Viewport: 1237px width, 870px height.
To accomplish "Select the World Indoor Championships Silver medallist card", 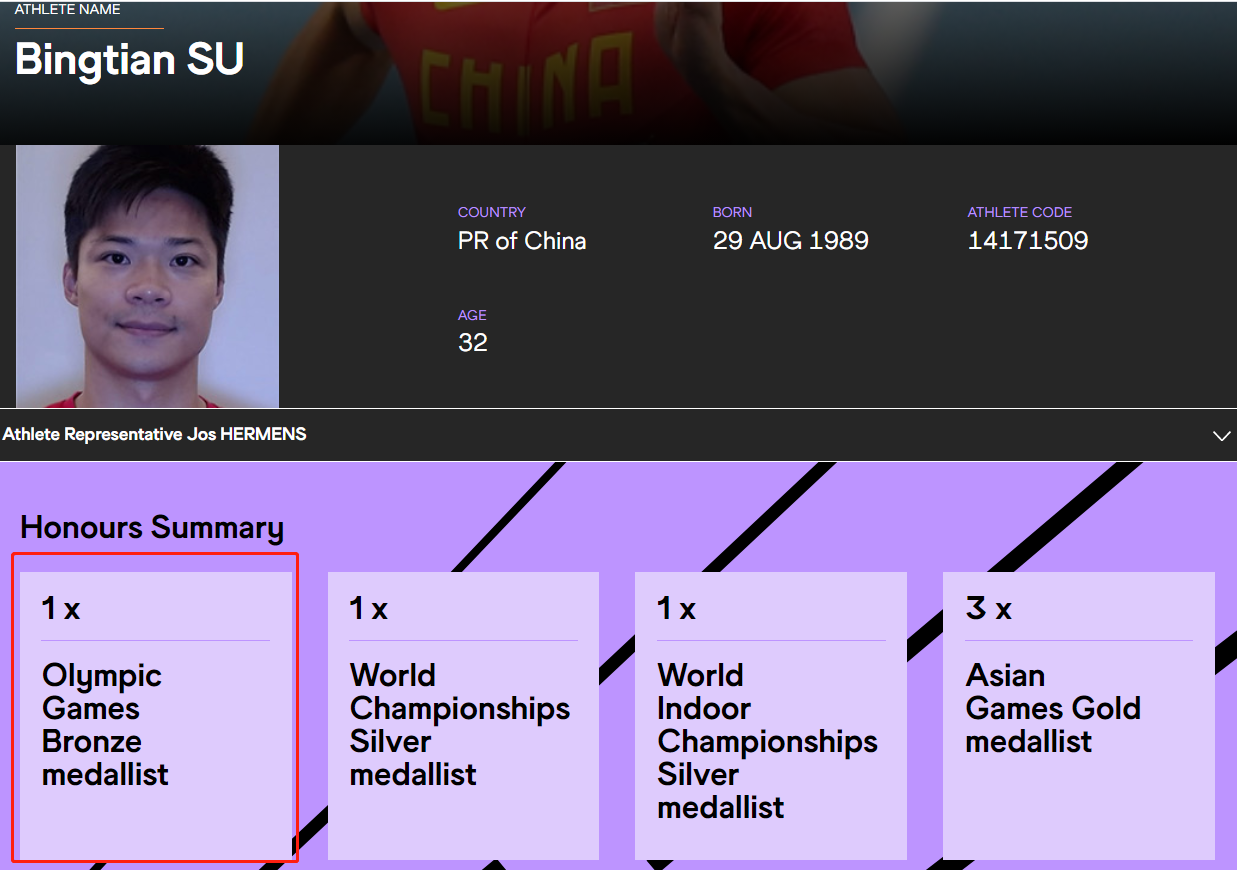I will tap(770, 714).
